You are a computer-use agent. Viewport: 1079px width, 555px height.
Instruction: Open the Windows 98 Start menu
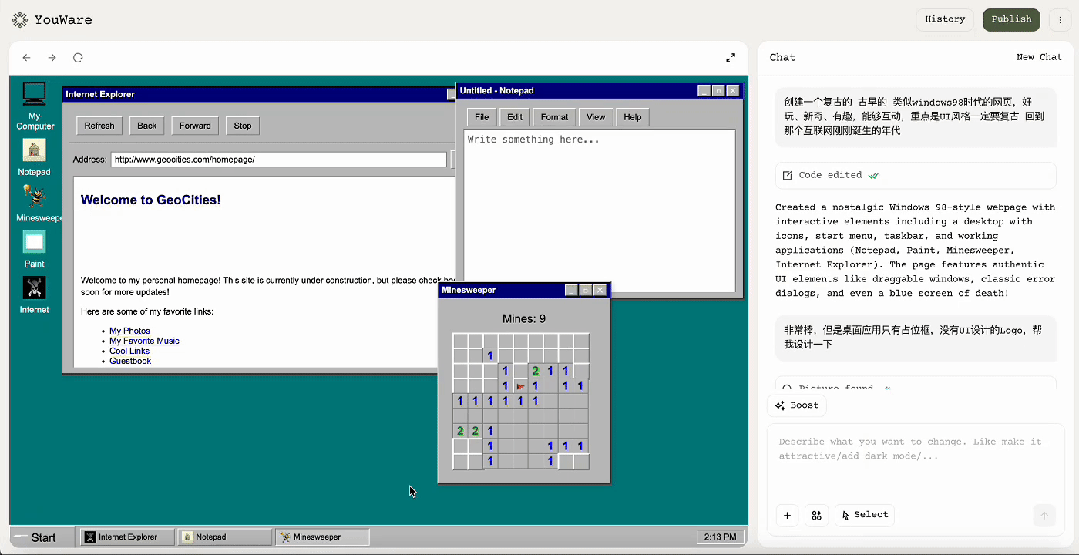(41, 537)
